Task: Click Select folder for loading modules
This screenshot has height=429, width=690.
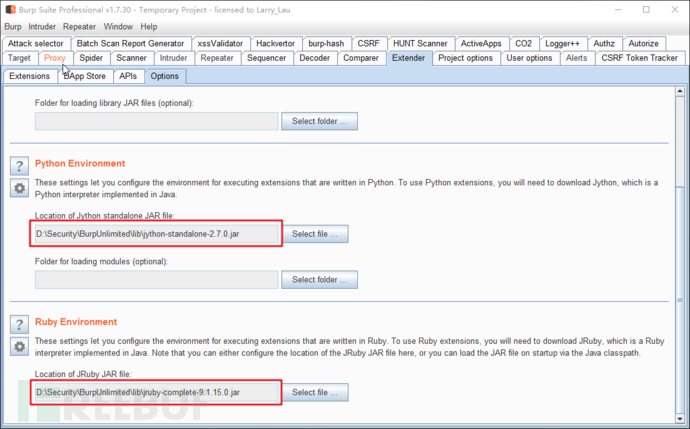Action: pyautogui.click(x=319, y=280)
